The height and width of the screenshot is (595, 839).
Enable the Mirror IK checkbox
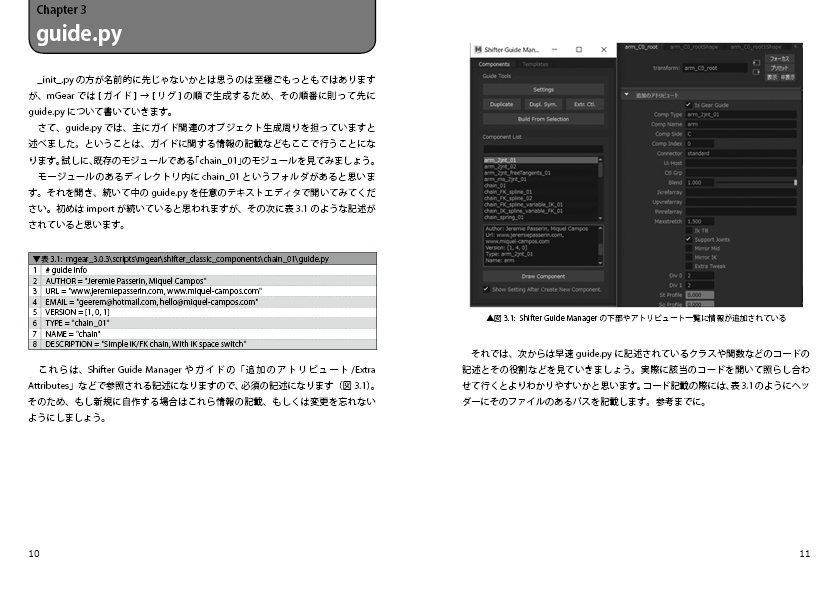[689, 257]
